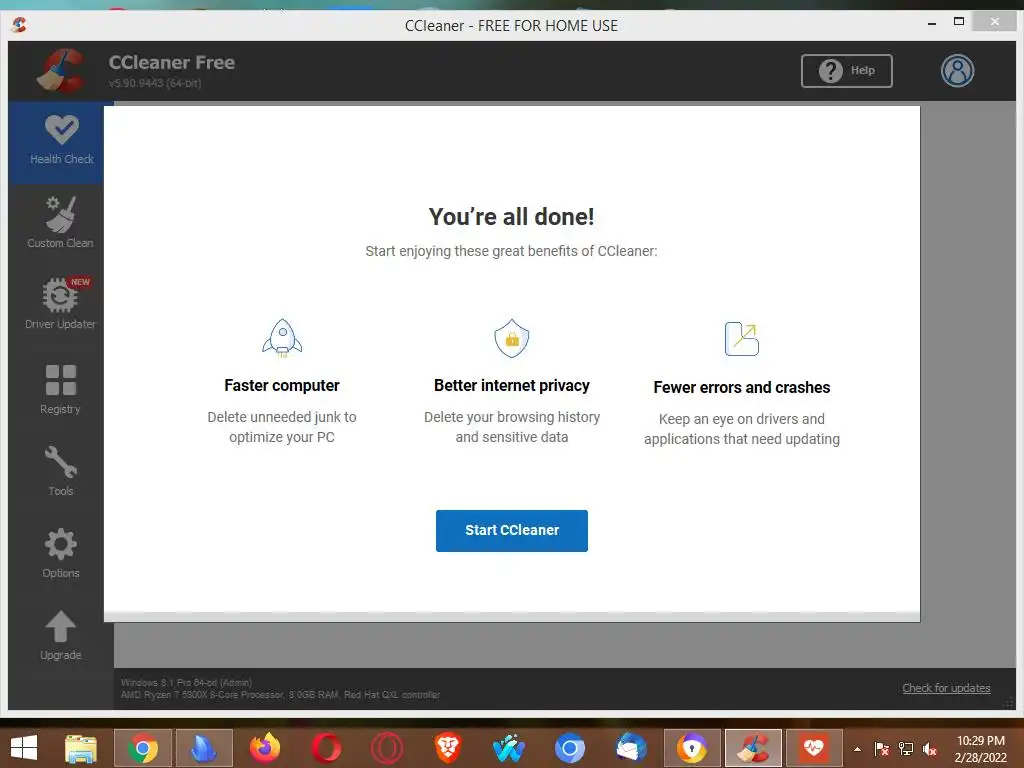The image size is (1024, 768).
Task: Launch Firefox from the taskbar
Action: [x=264, y=748]
